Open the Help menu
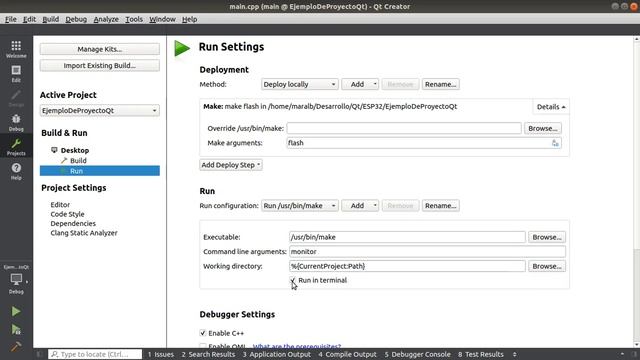640x360 pixels. click(x=189, y=19)
